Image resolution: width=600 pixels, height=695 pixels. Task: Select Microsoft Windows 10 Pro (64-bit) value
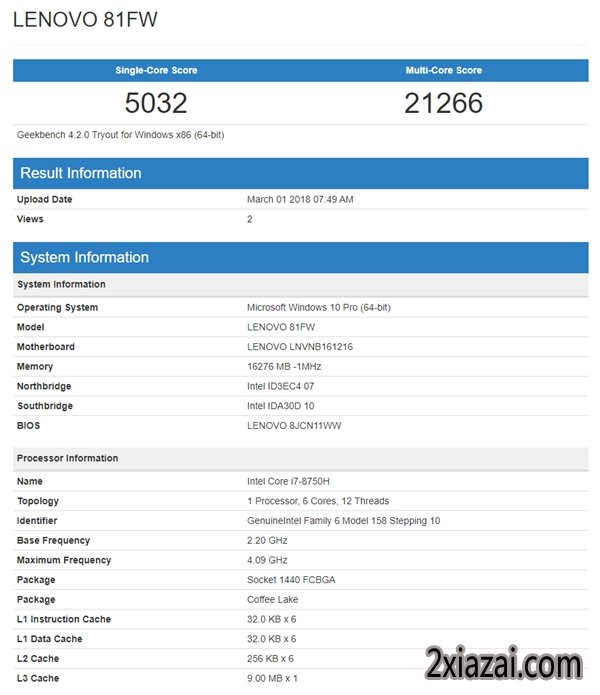coord(319,308)
